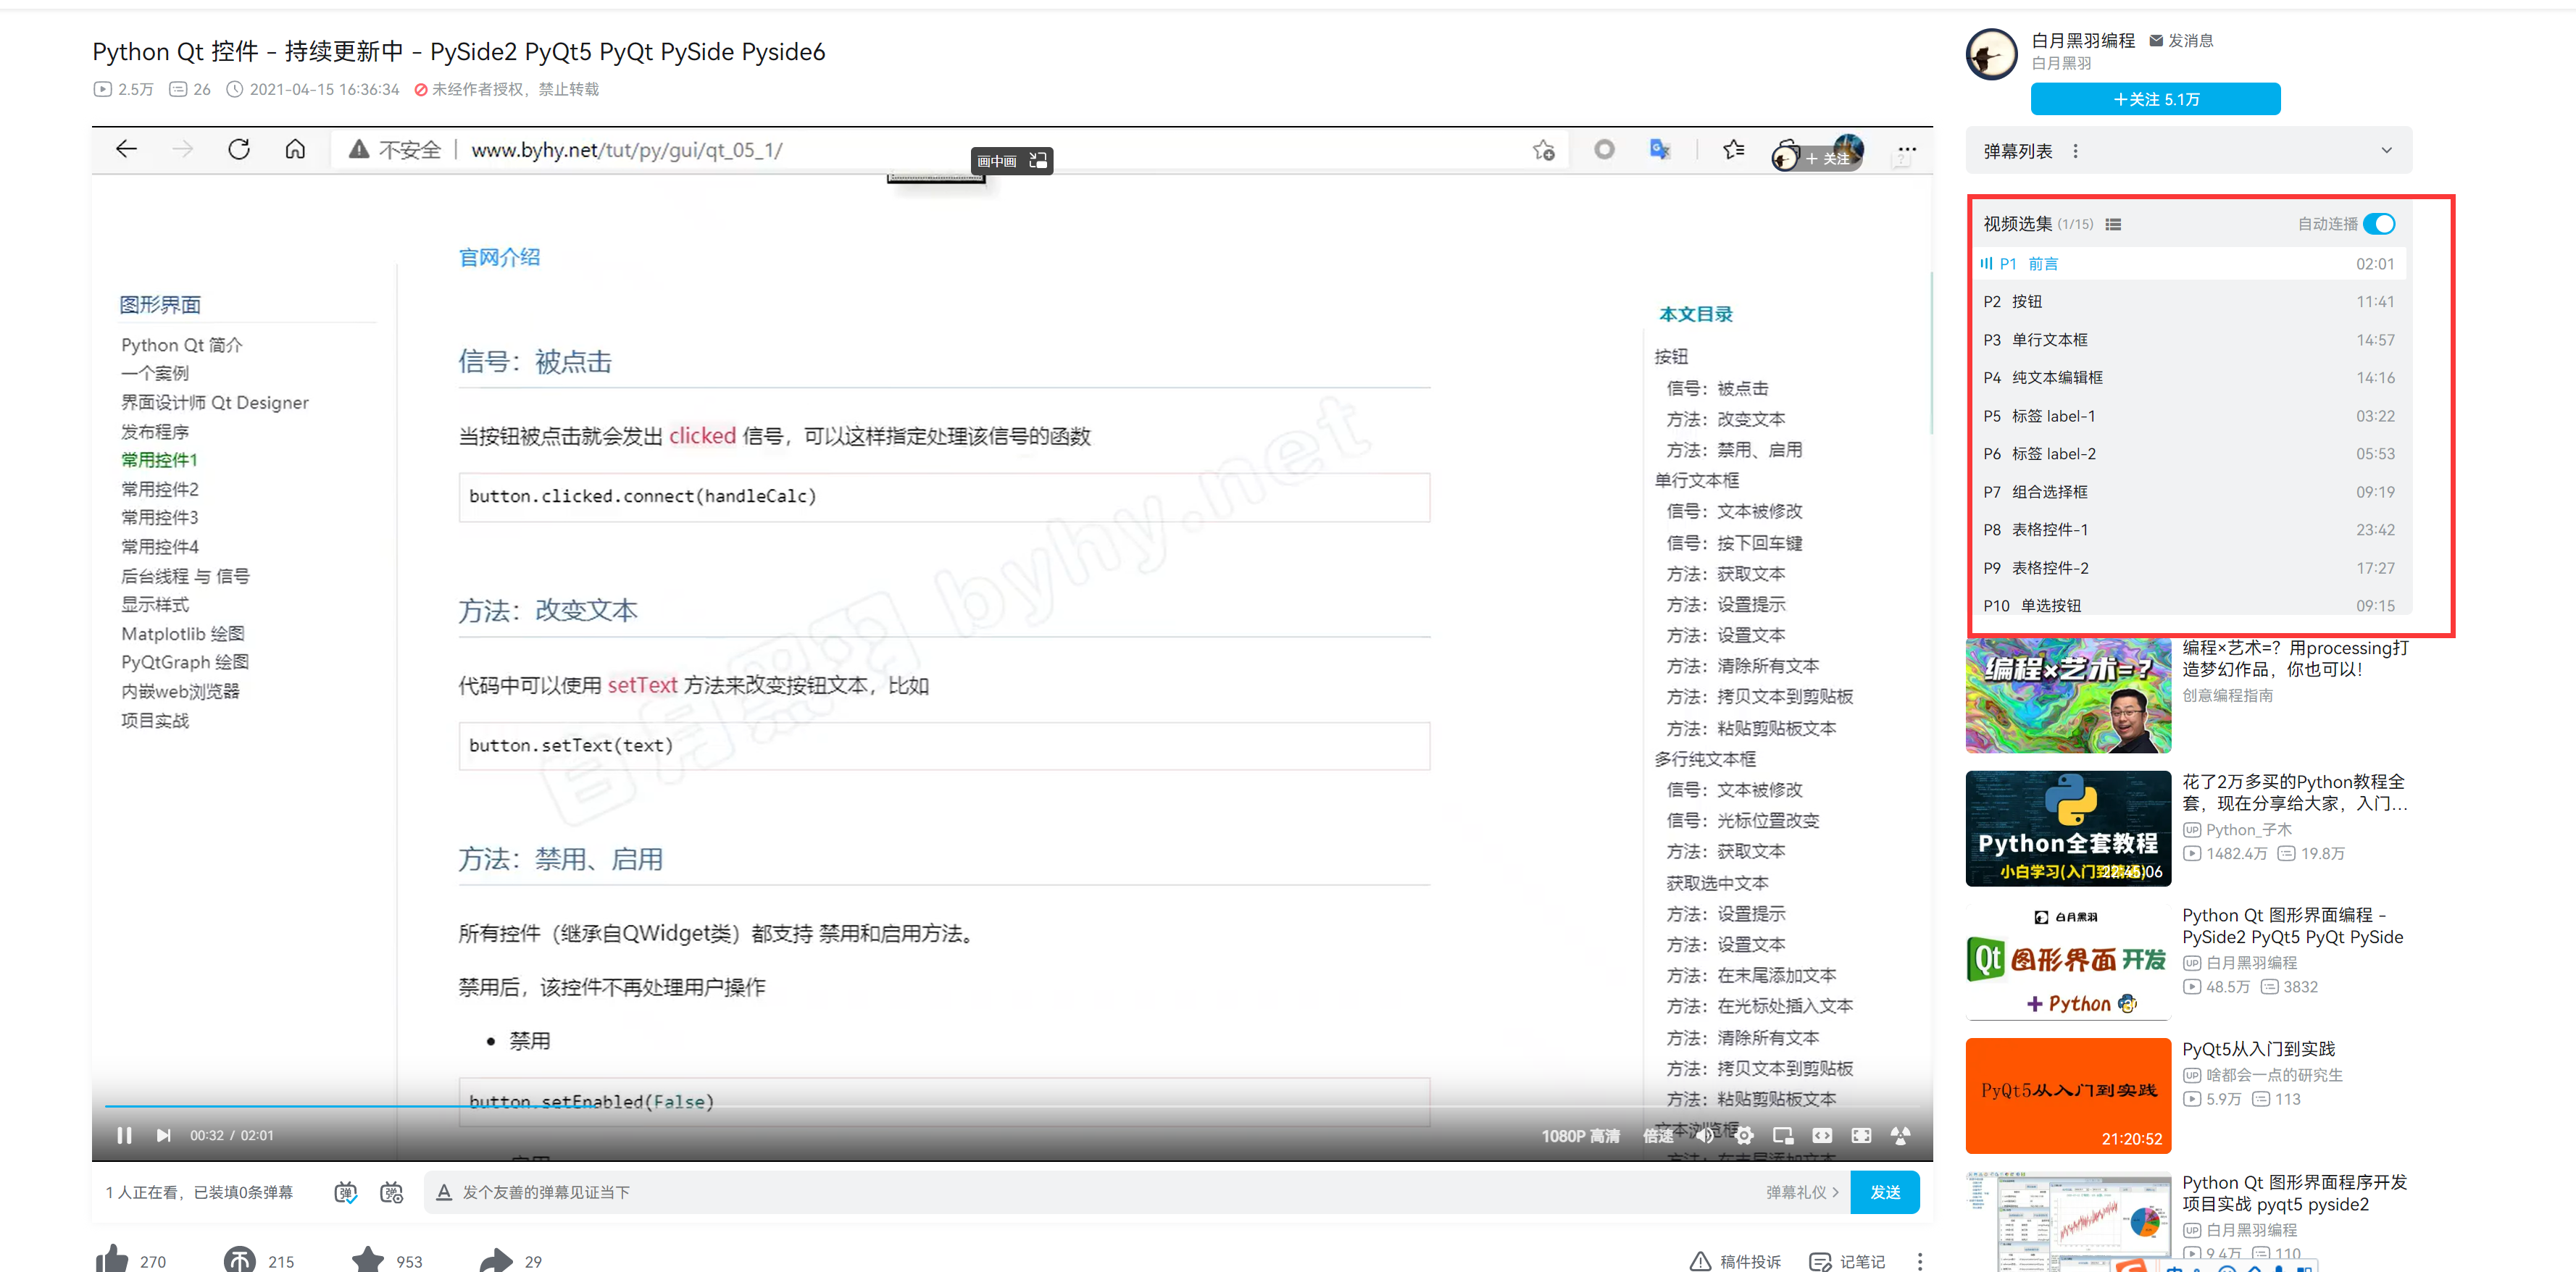Click the picture-in-picture mini player icon
This screenshot has width=2576, height=1272.
click(x=1783, y=1135)
